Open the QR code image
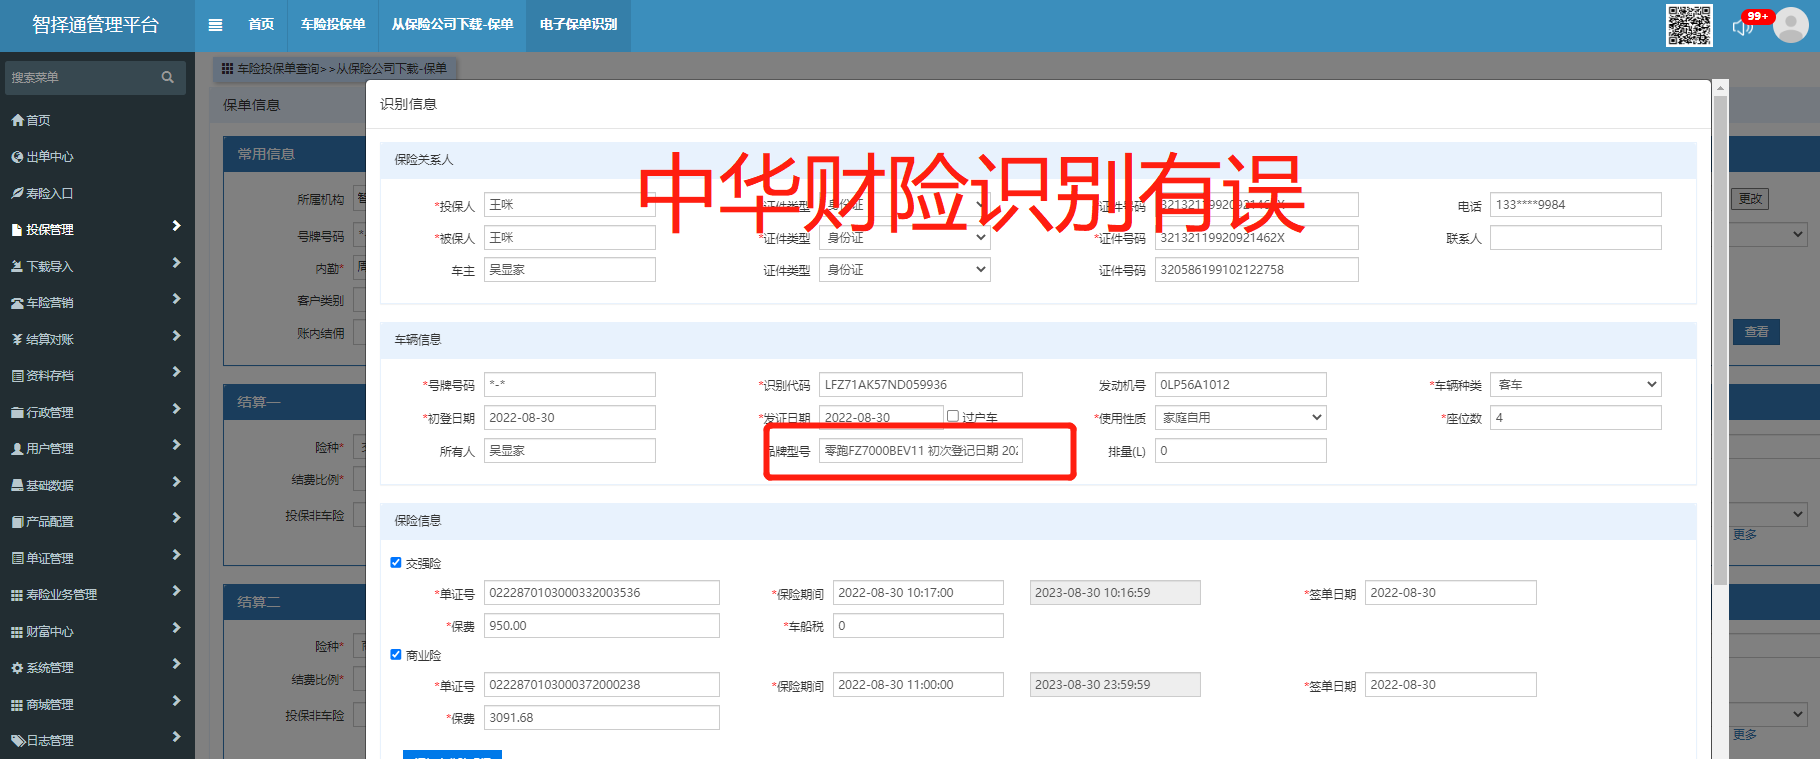This screenshot has height=759, width=1820. click(x=1689, y=25)
